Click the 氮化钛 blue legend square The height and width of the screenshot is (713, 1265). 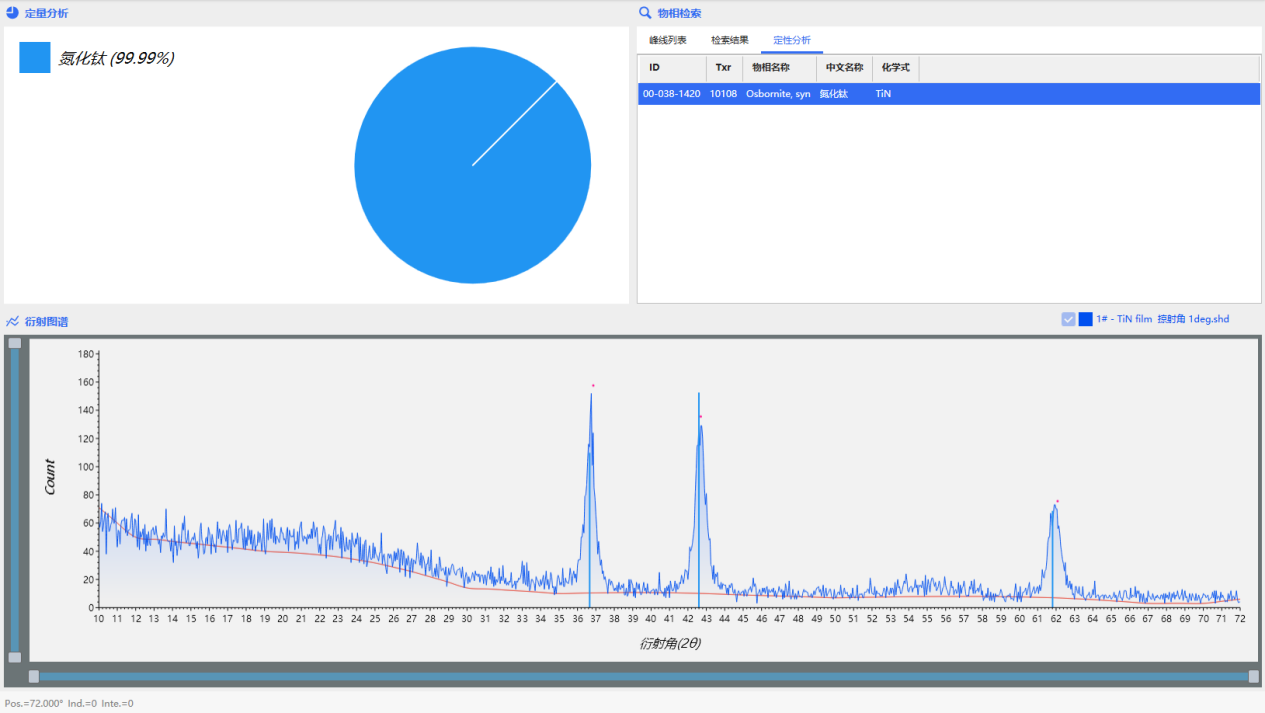[35, 58]
